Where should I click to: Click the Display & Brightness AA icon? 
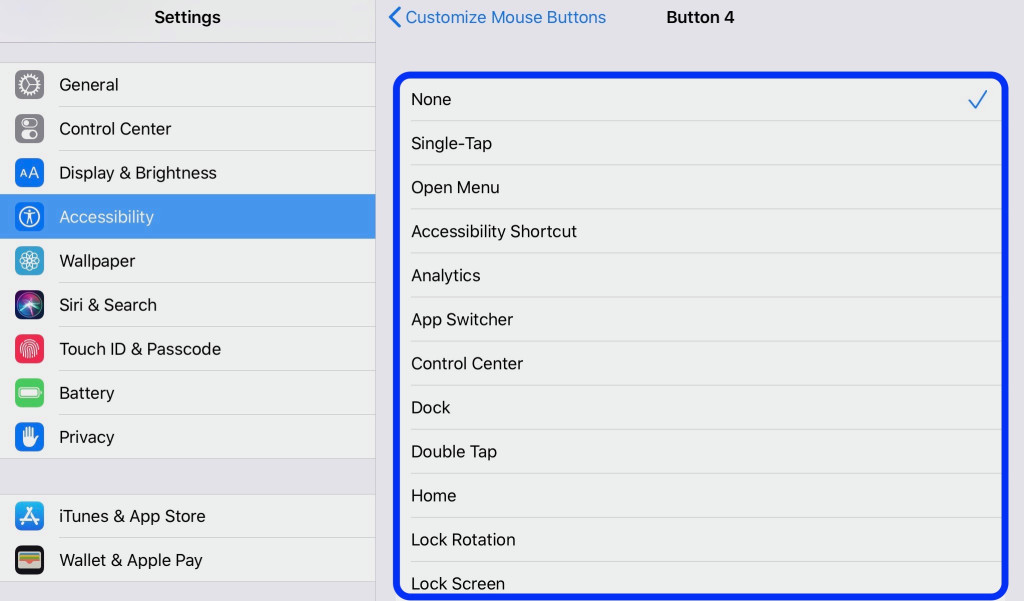30,173
